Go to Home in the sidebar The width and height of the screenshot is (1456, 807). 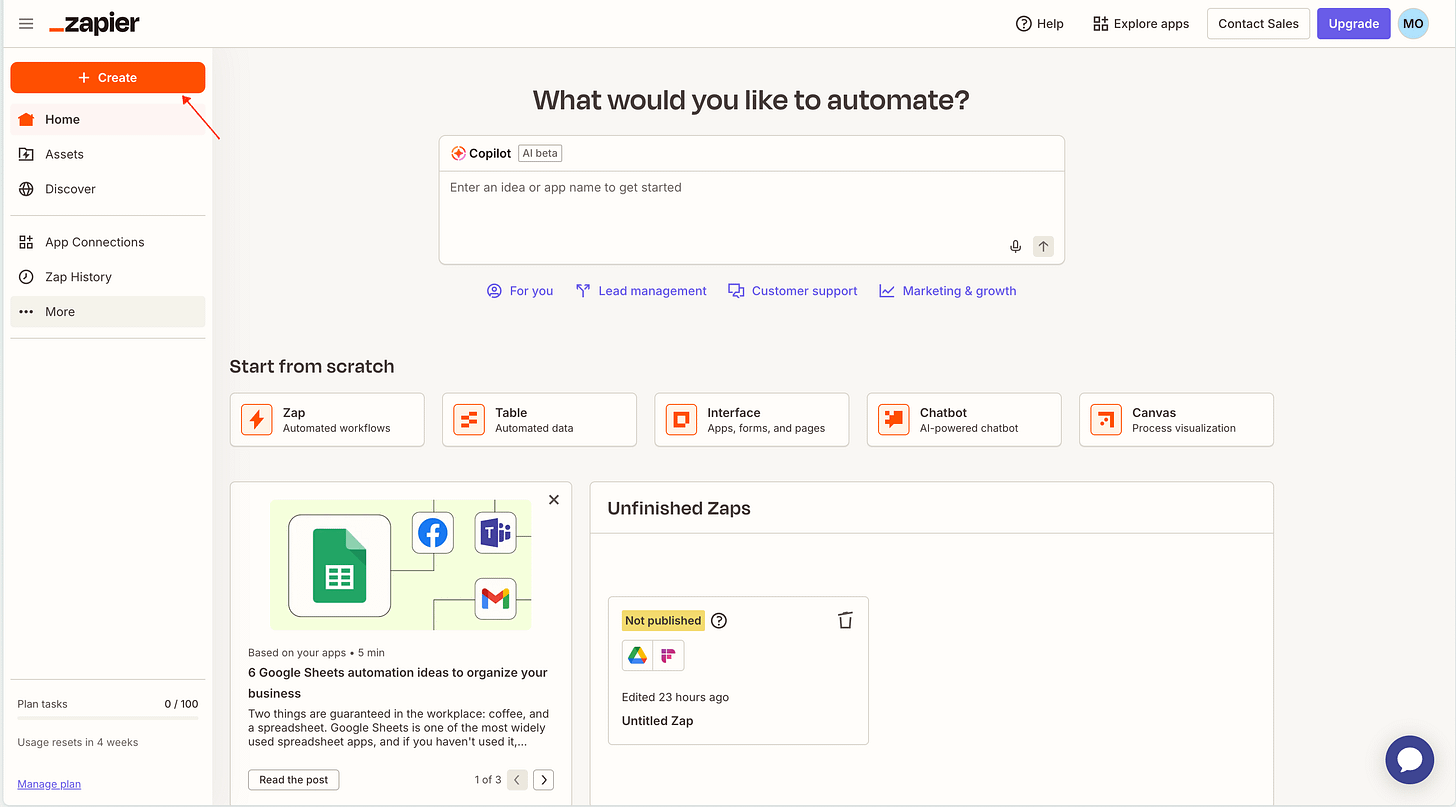coord(108,119)
